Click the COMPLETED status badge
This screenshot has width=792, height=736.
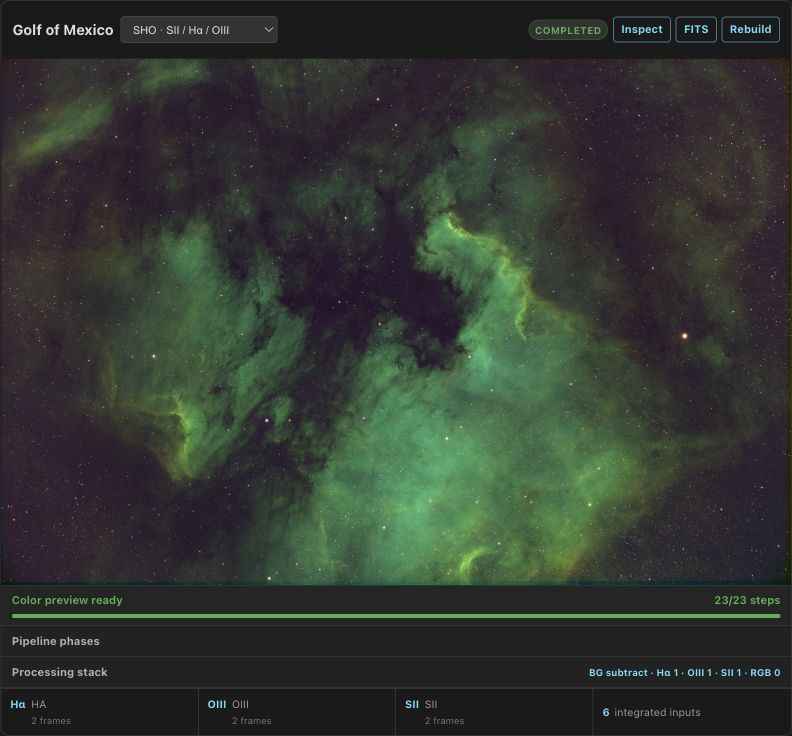click(568, 30)
